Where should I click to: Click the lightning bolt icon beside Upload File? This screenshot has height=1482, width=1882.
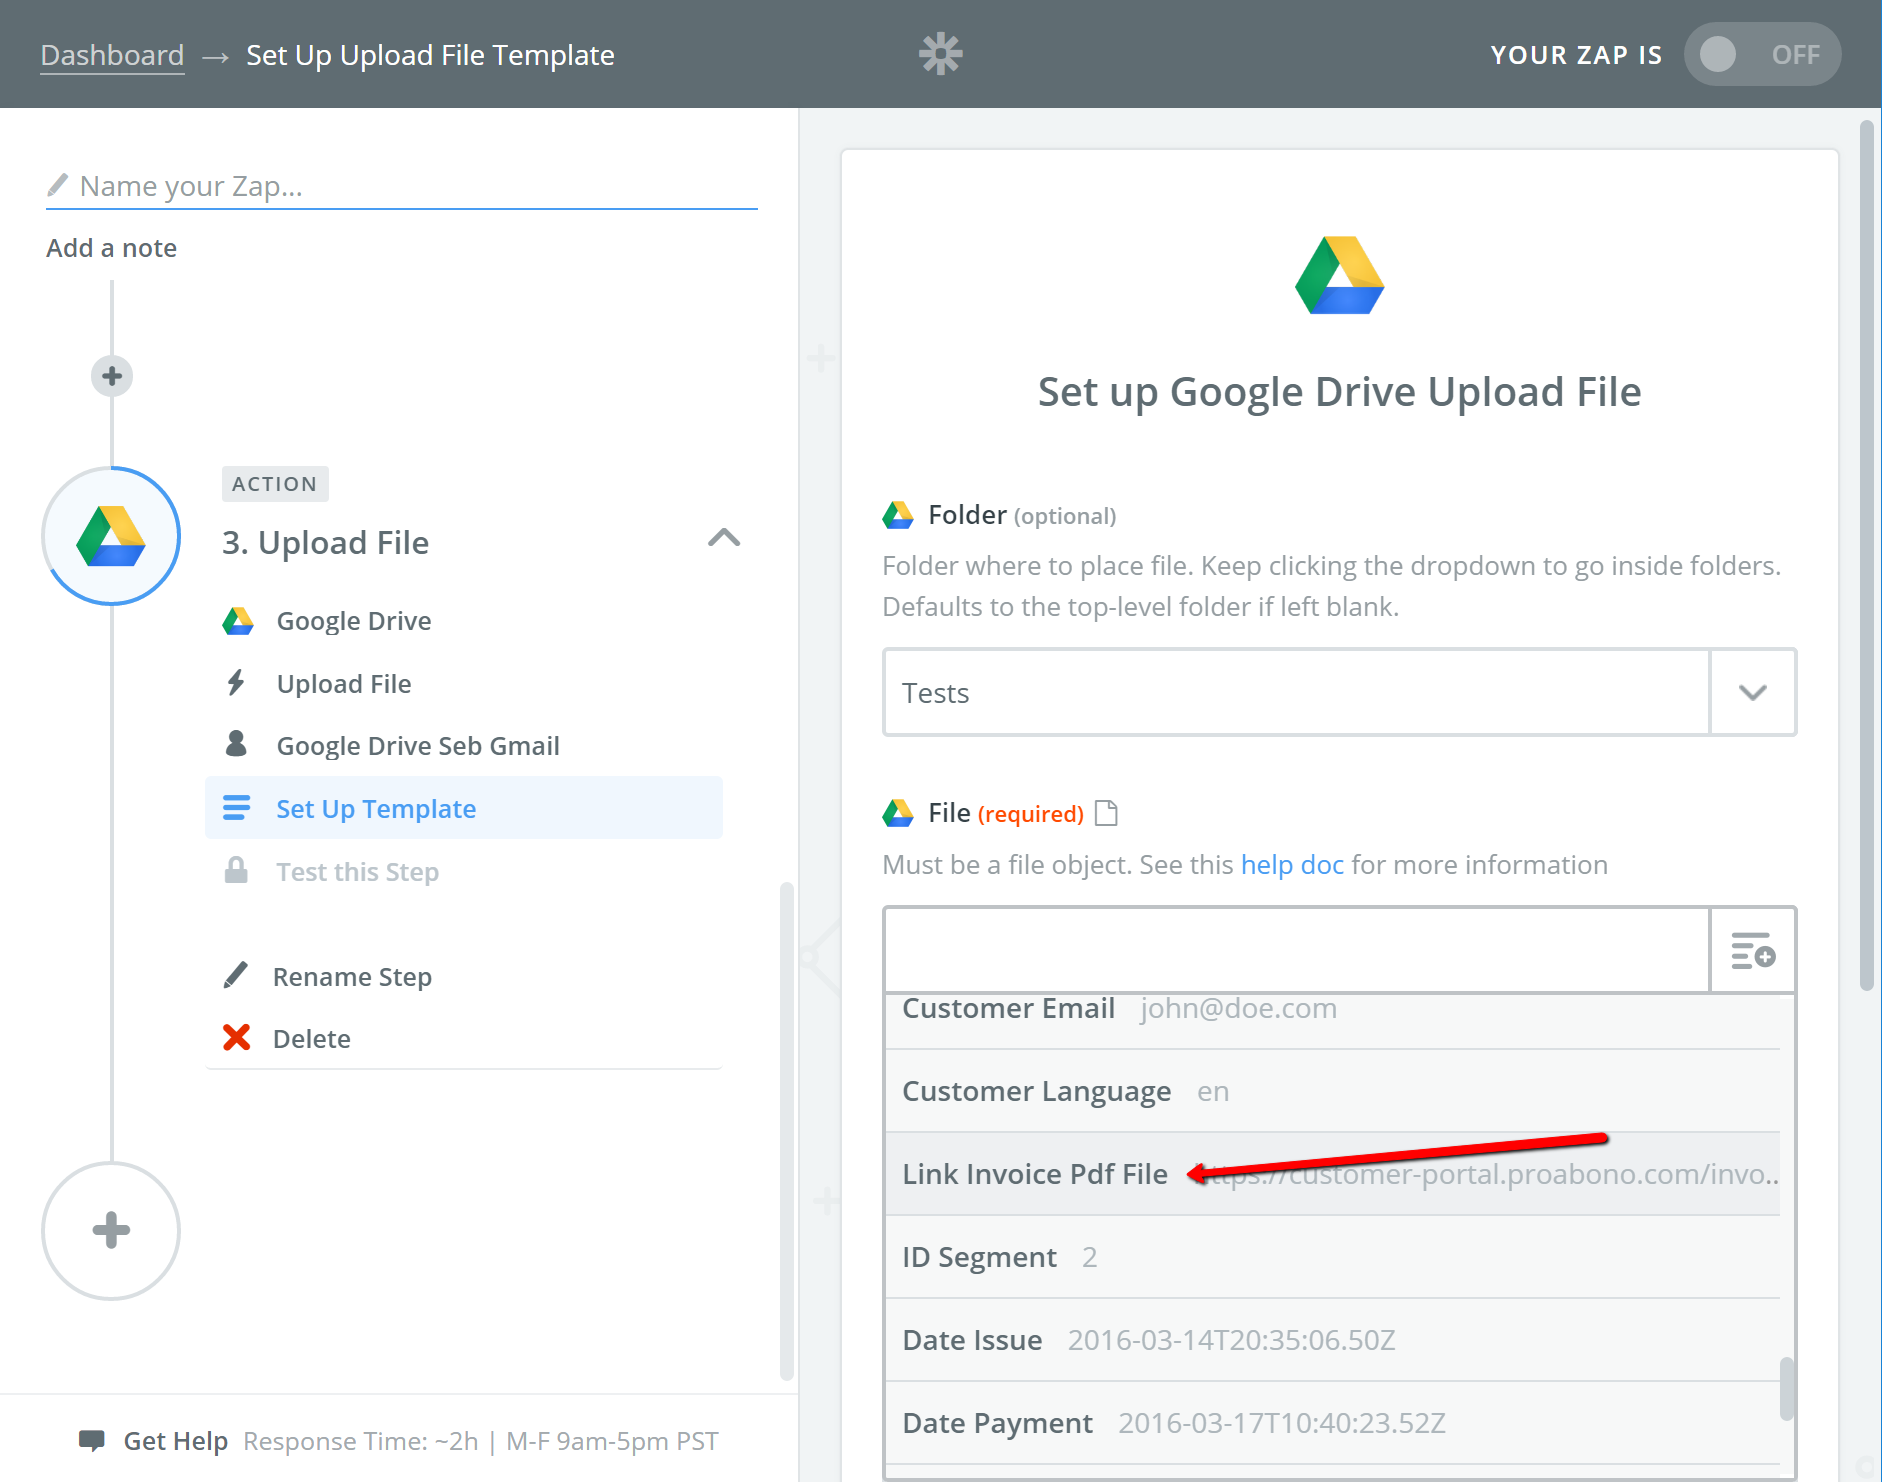(236, 683)
